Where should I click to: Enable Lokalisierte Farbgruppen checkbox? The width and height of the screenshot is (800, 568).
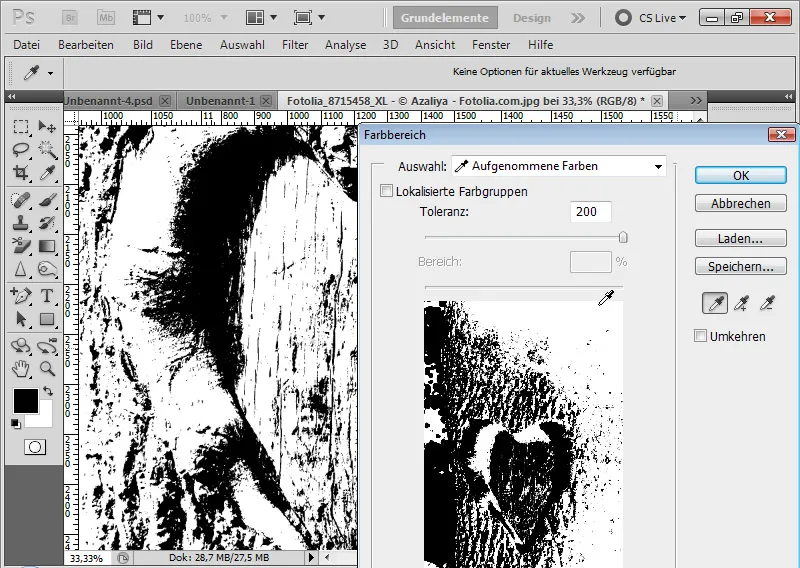(x=386, y=191)
